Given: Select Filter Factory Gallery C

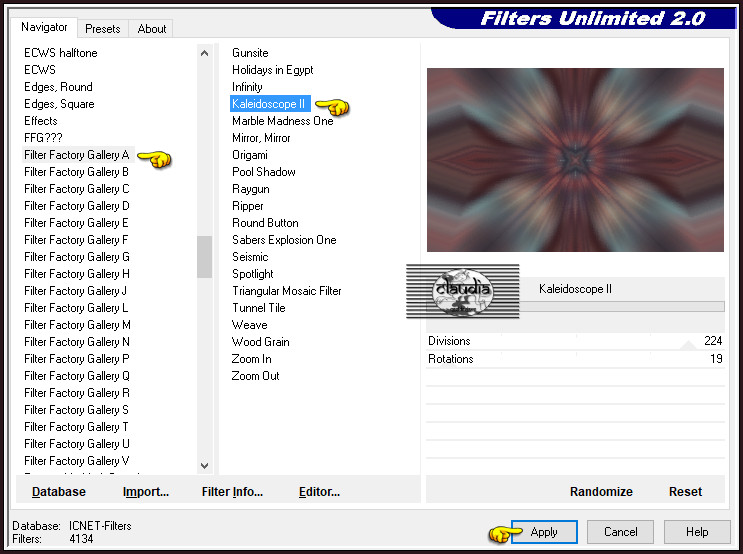Looking at the screenshot, I should pos(77,189).
